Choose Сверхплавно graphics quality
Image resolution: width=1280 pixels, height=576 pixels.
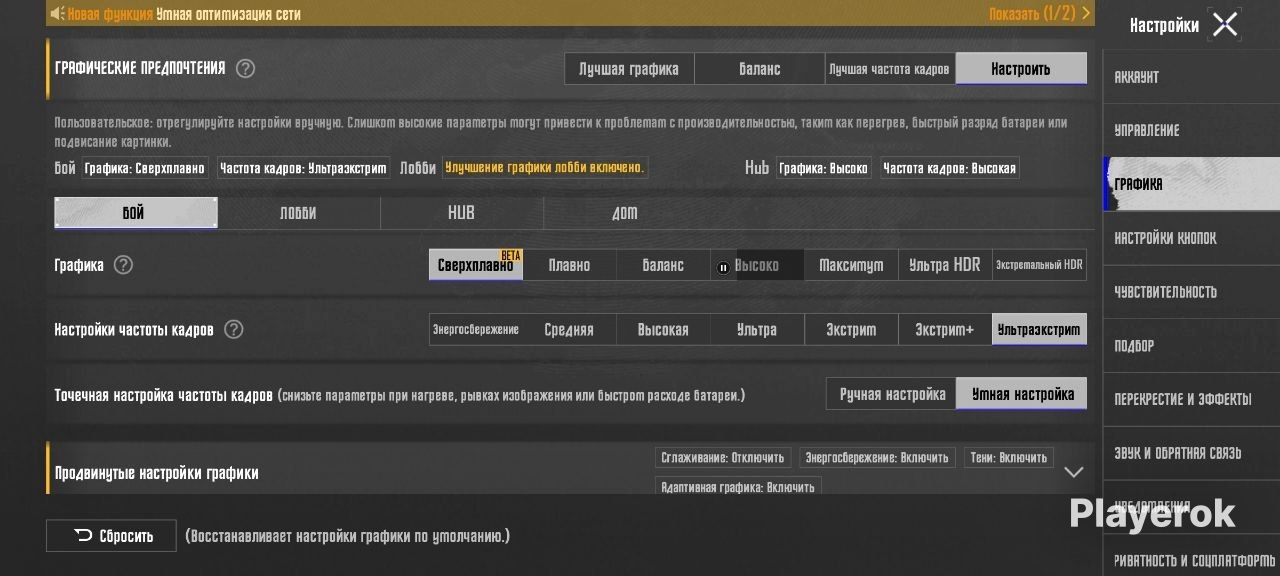tap(476, 265)
